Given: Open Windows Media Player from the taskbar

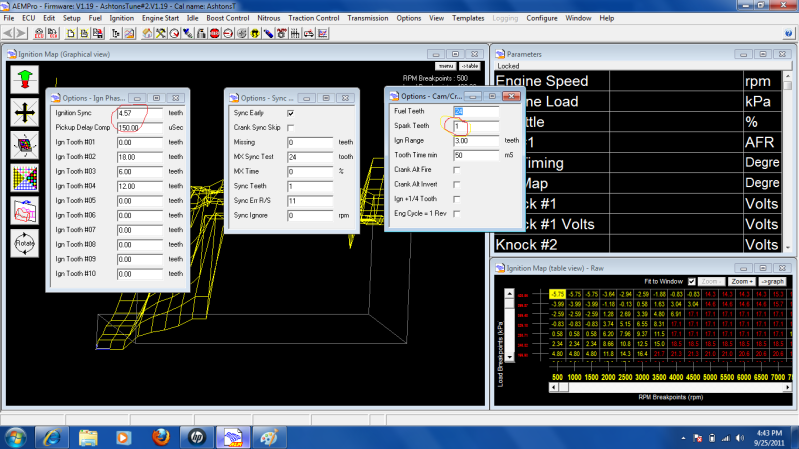Looking at the screenshot, I should pos(125,436).
